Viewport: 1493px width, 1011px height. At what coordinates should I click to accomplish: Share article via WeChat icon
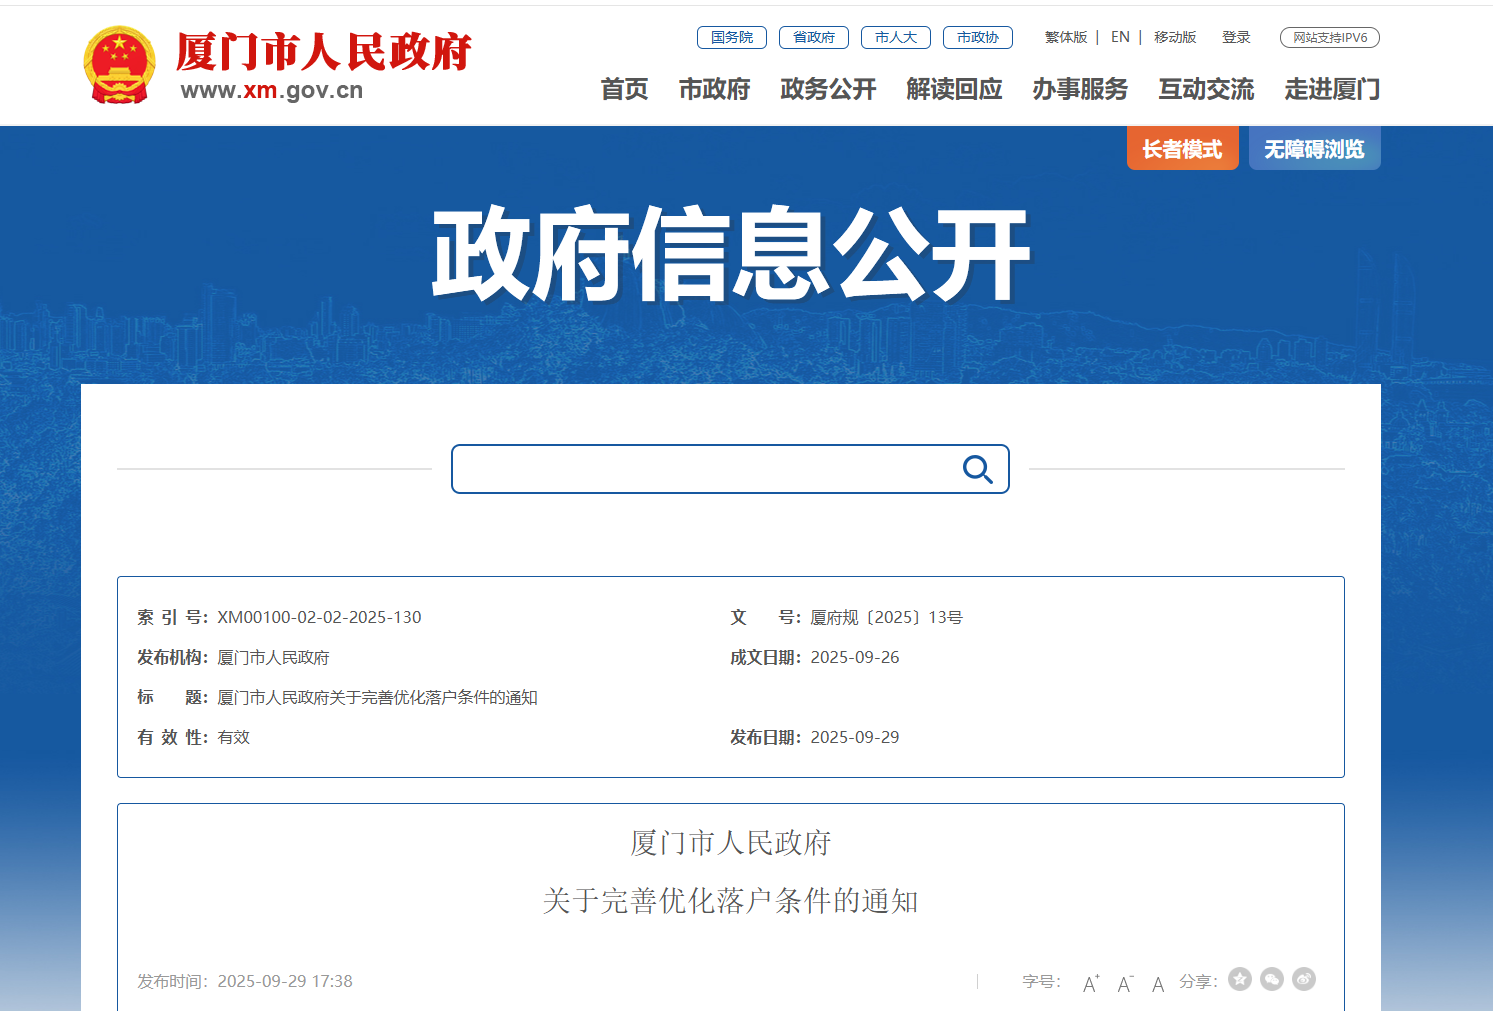coord(1272,980)
